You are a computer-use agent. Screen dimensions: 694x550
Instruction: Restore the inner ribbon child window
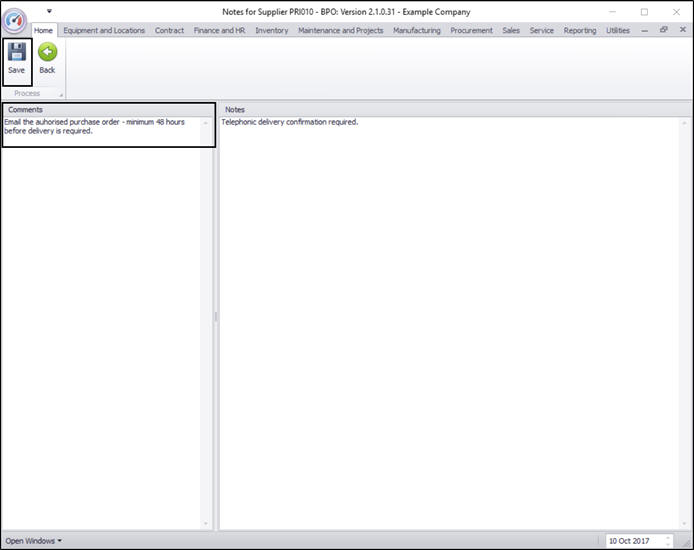[x=663, y=30]
